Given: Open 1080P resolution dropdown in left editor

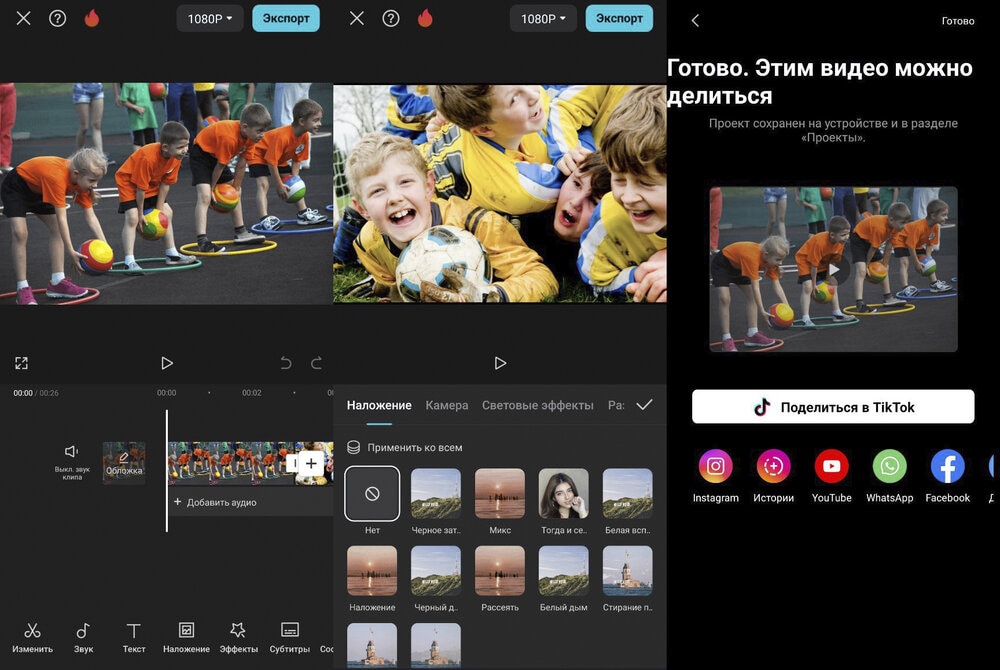Looking at the screenshot, I should tap(210, 18).
